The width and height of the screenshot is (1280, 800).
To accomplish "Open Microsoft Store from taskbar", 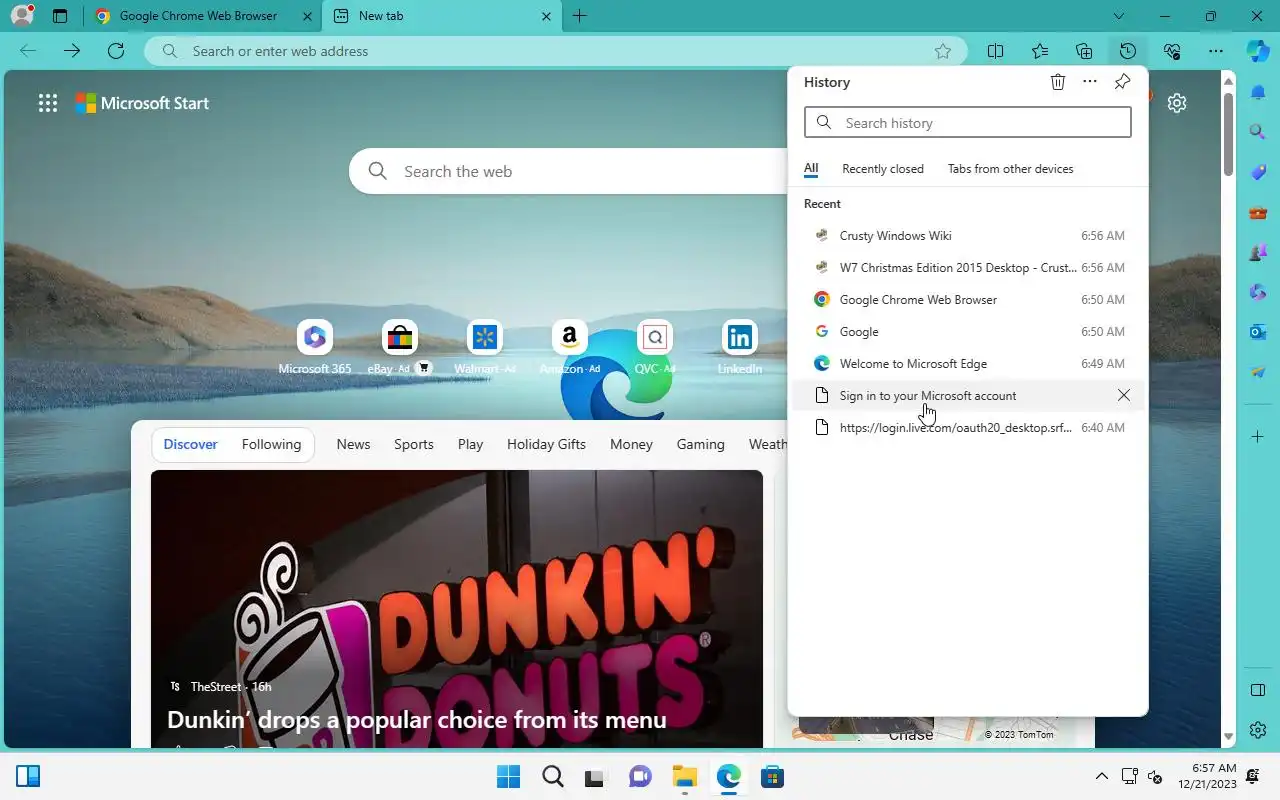I will [x=772, y=776].
